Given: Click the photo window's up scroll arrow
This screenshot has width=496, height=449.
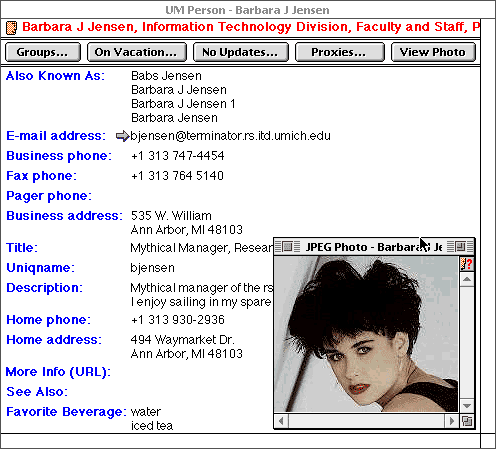Looking at the screenshot, I should click(x=467, y=279).
